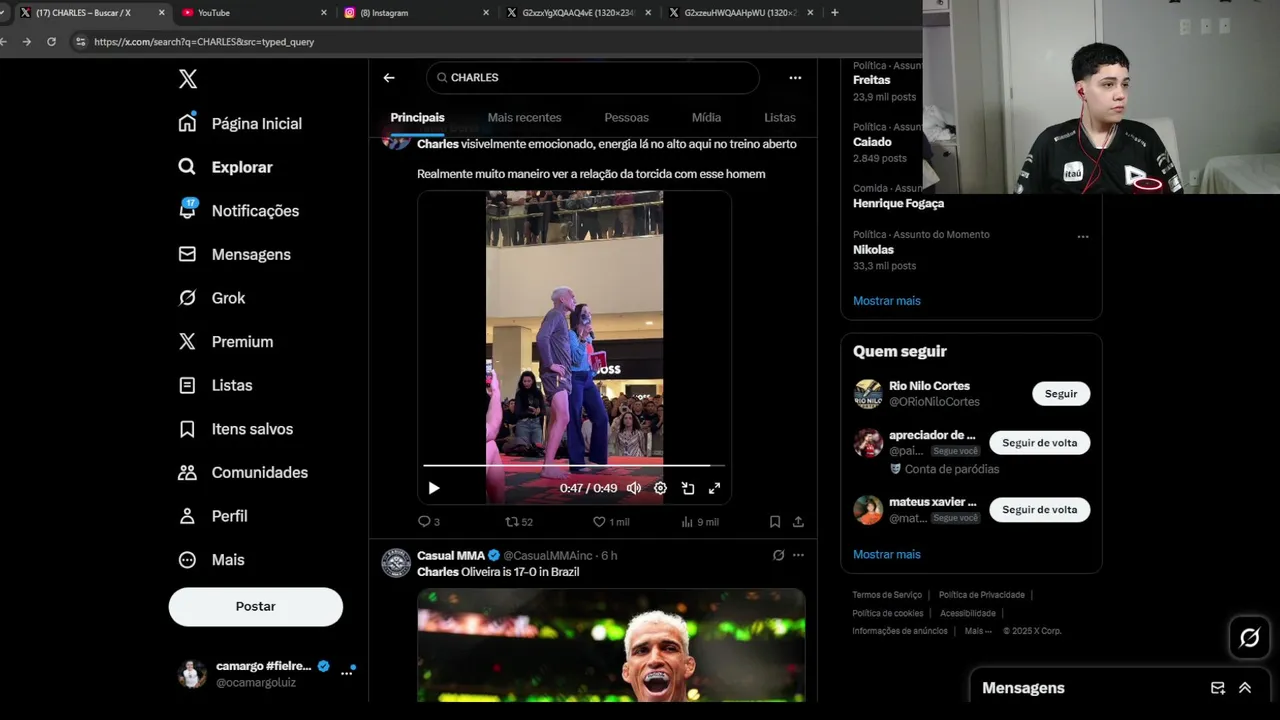Screen dimensions: 1280x720
Task: Expand the Mais menu in sidebar
Action: 211,560
